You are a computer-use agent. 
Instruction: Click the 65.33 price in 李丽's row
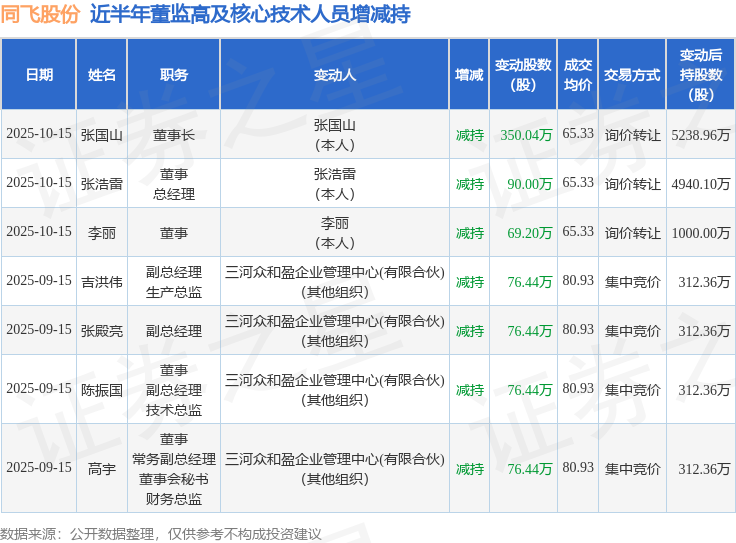click(578, 232)
